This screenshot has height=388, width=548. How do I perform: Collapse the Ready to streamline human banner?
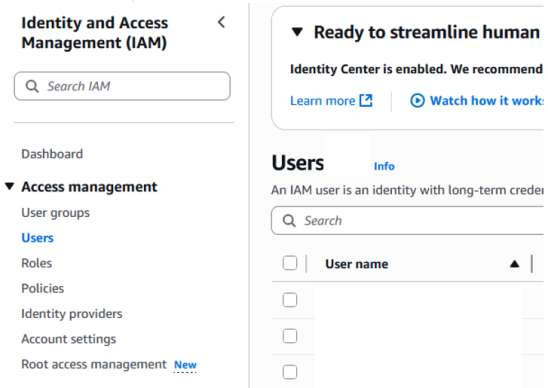click(x=297, y=32)
